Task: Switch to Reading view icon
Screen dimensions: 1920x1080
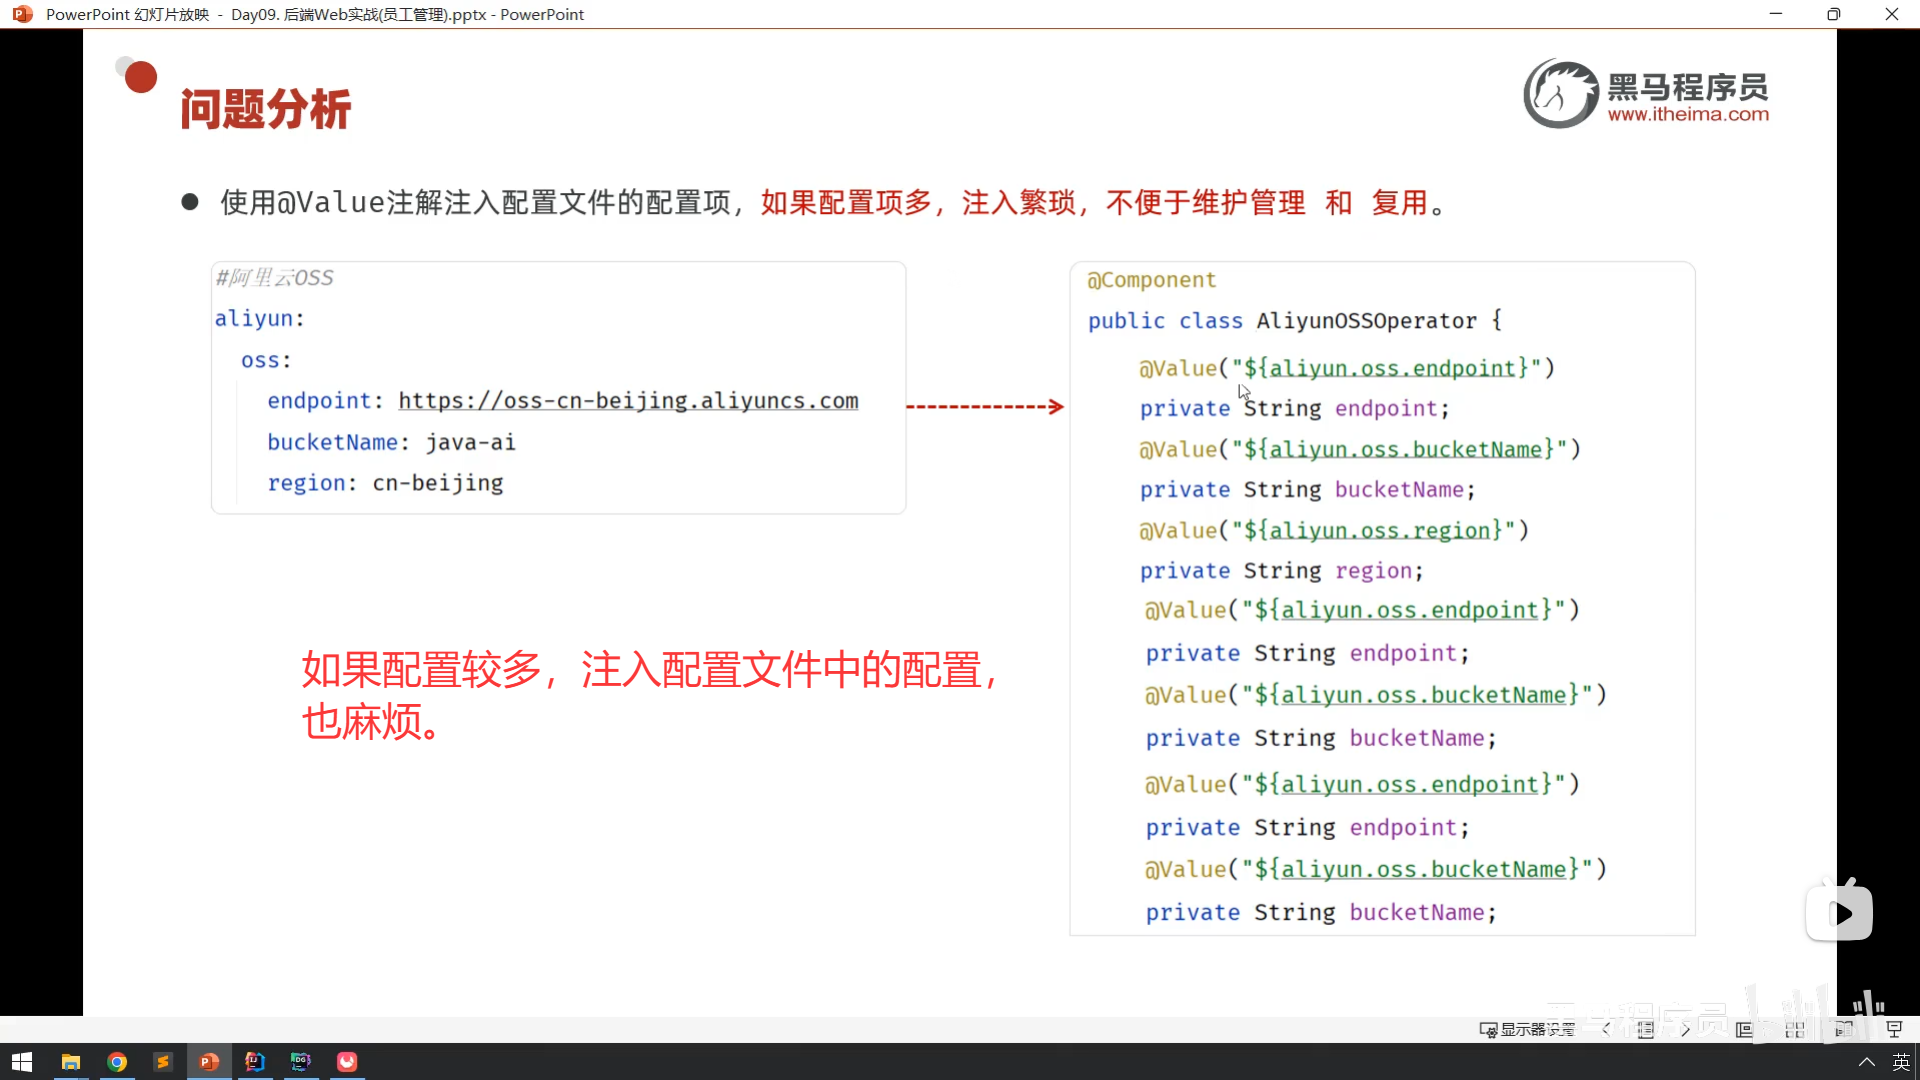Action: (1845, 1029)
